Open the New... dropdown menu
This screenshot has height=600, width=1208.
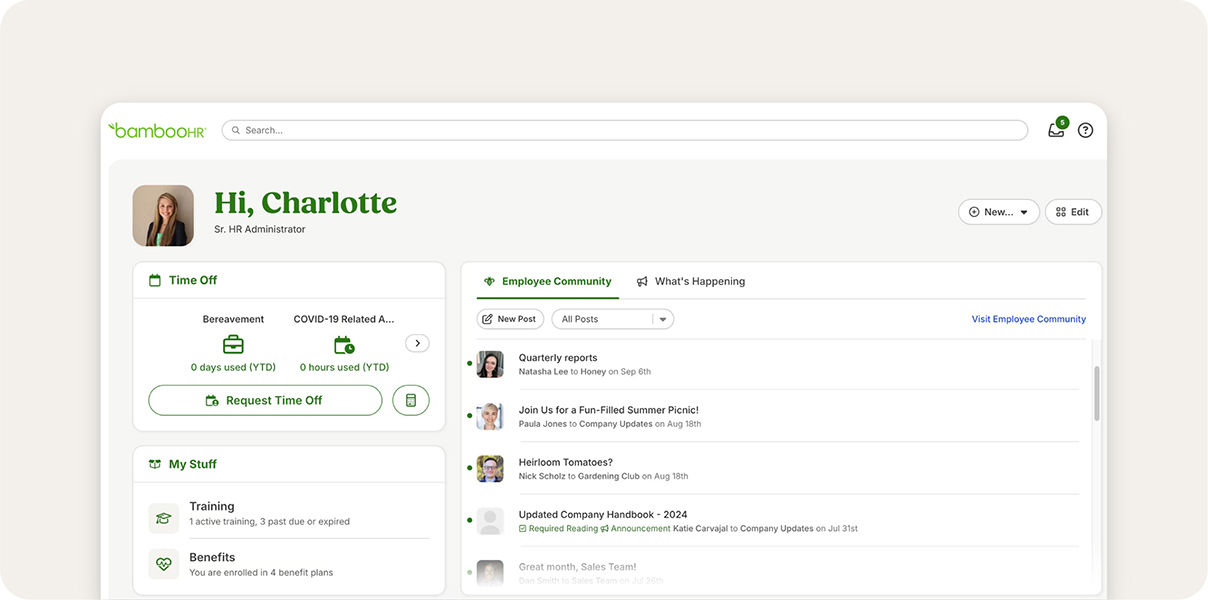coord(998,212)
